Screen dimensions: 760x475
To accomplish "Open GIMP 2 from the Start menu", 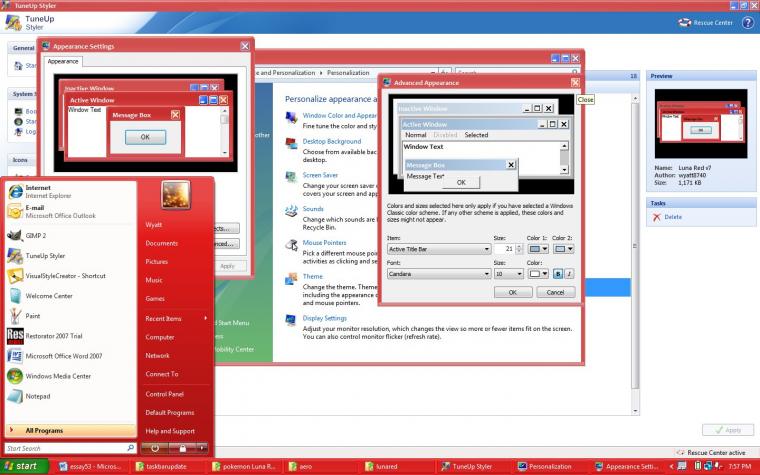I will (40, 236).
